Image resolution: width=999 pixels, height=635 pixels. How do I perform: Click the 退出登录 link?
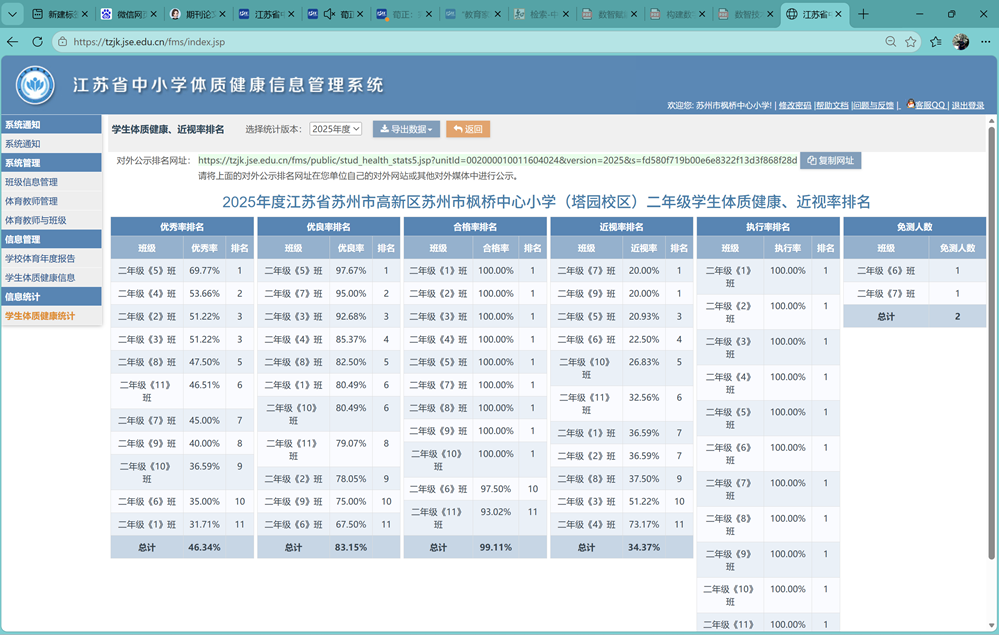pyautogui.click(x=968, y=106)
